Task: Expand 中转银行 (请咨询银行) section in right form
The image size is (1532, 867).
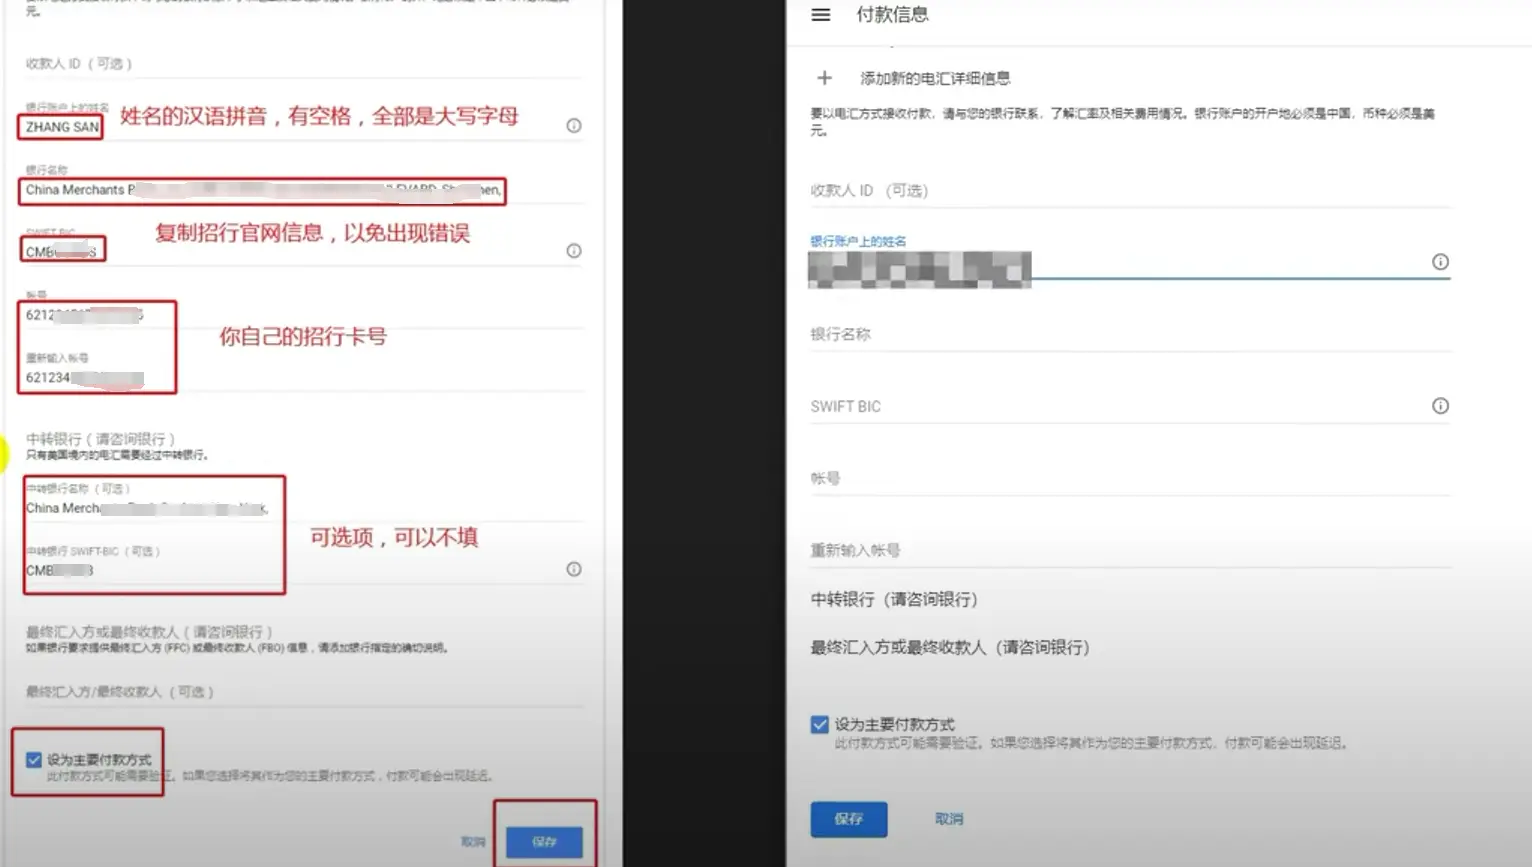Action: [x=894, y=599]
